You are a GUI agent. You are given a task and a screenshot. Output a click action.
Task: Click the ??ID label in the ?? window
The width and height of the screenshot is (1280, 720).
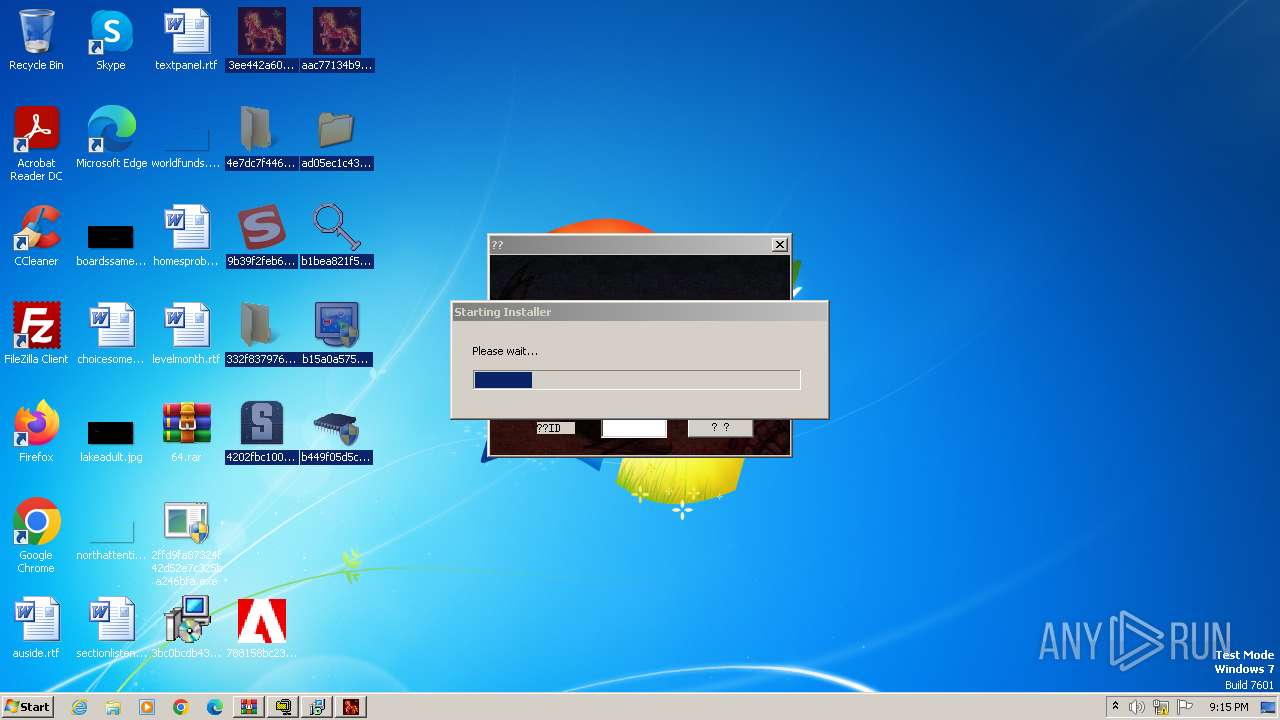(x=555, y=428)
